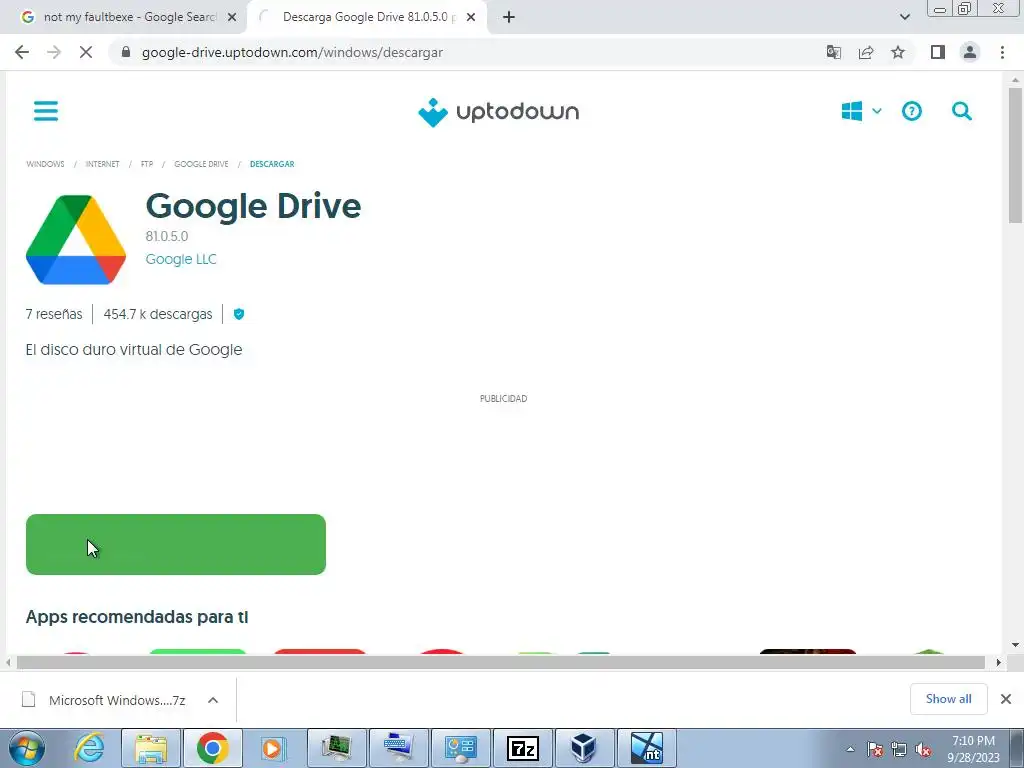Click the scroll-down arrow of vertical scrollbar
This screenshot has width=1024, height=768.
[1015, 645]
